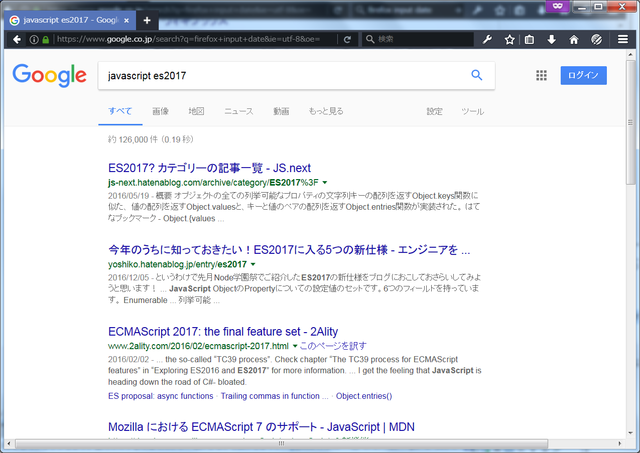Open 設定 search settings
This screenshot has height=453, width=640.
pos(435,111)
